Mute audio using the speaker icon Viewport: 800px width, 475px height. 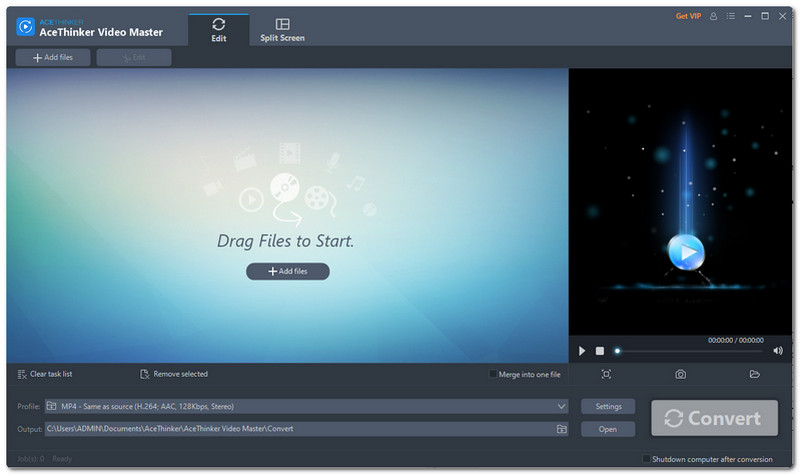coord(778,351)
